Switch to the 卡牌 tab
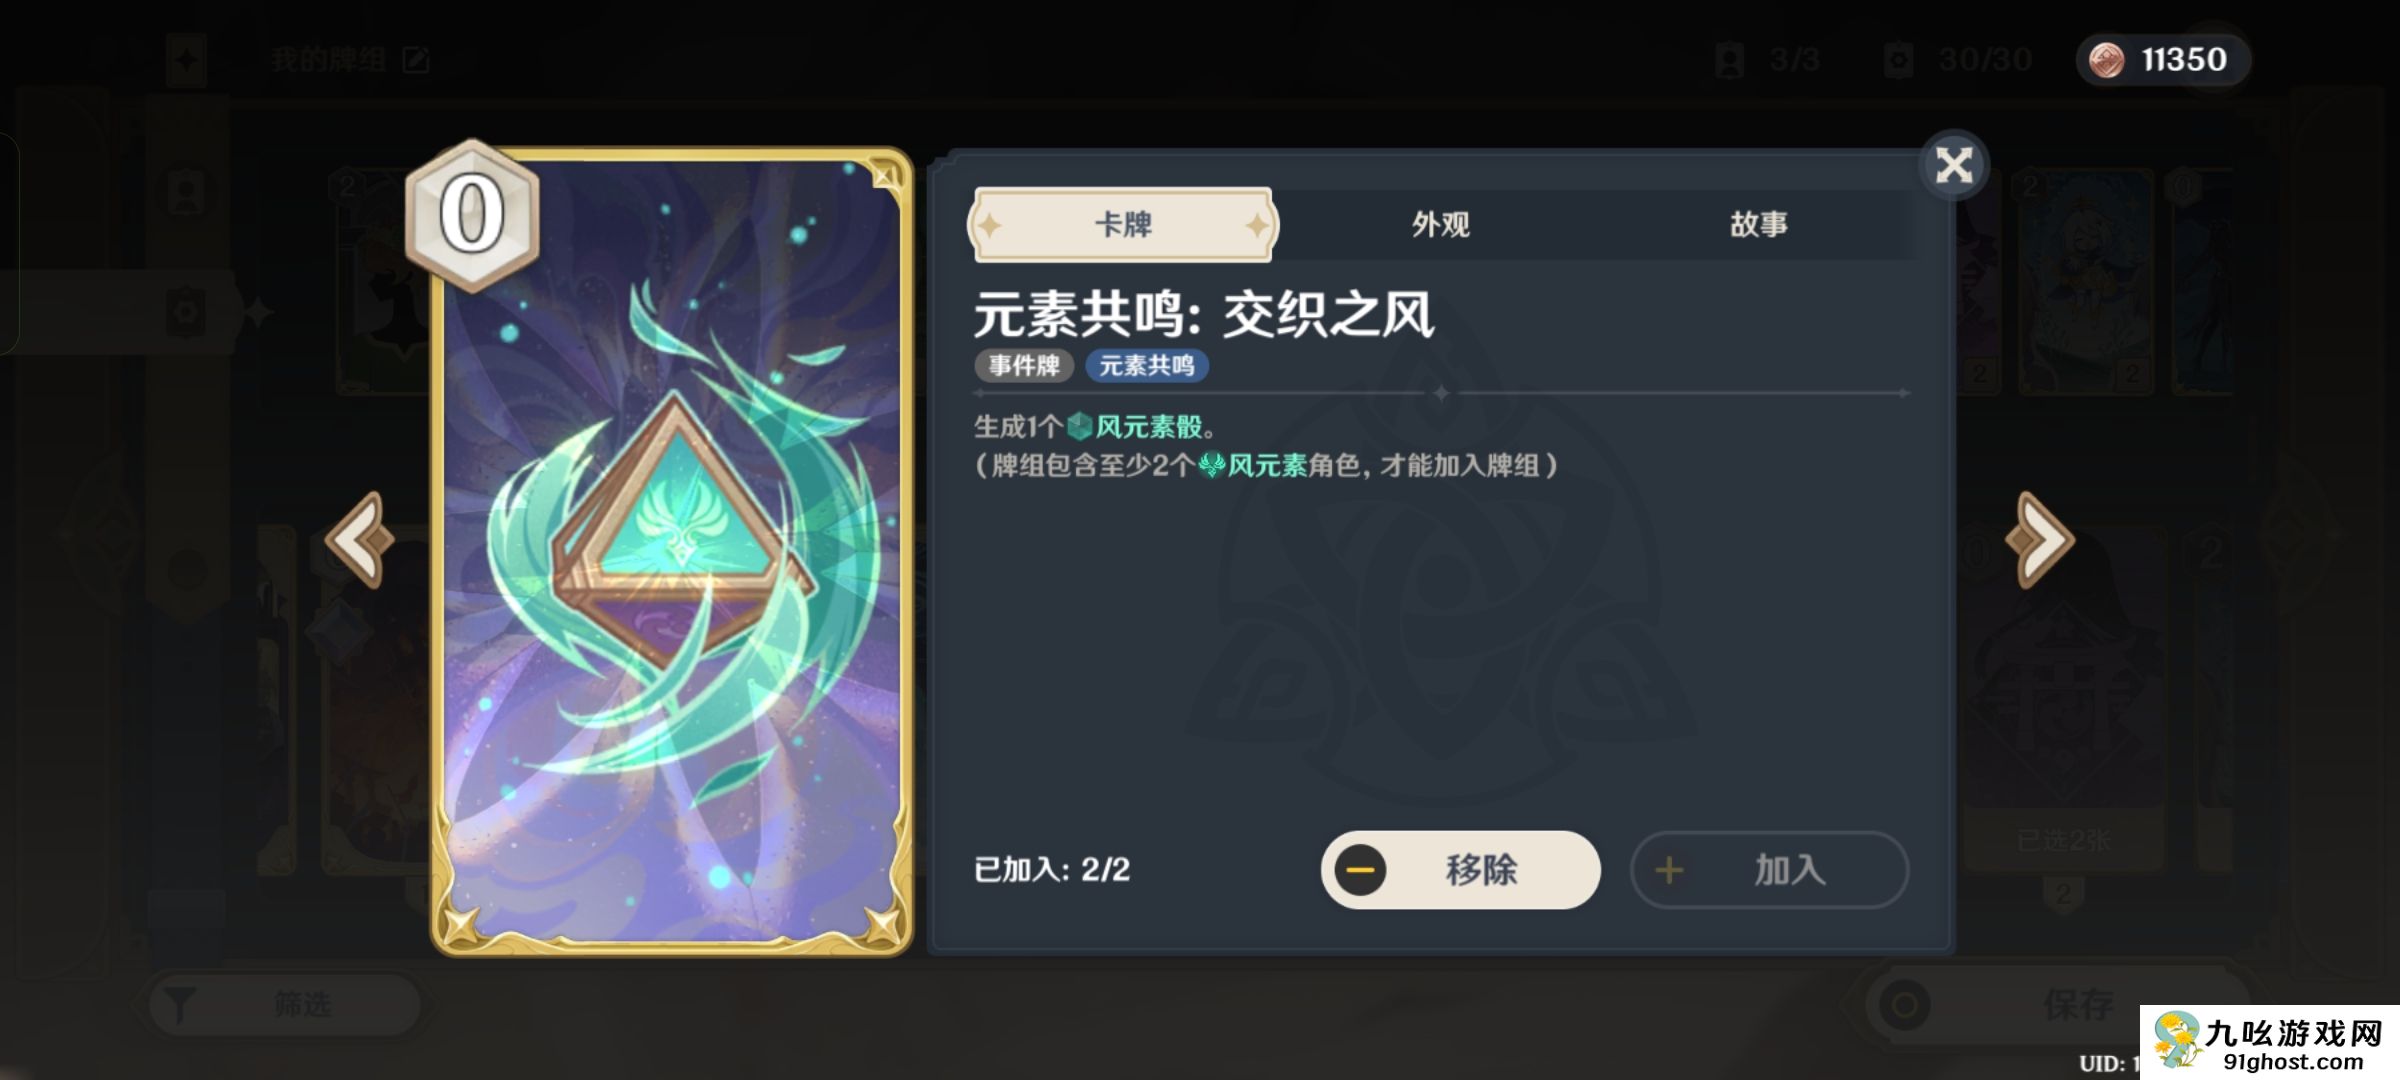Viewport: 2400px width, 1080px height. [1122, 224]
